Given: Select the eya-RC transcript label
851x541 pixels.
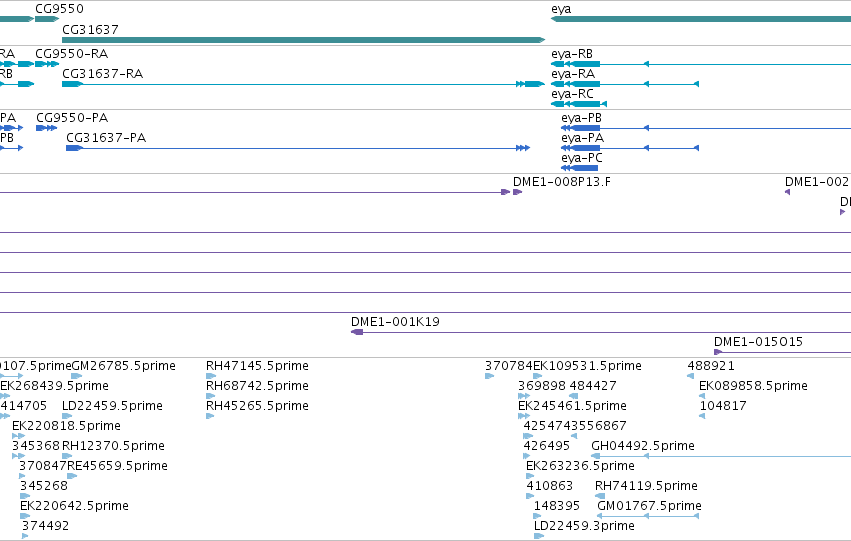Looking at the screenshot, I should tap(573, 94).
